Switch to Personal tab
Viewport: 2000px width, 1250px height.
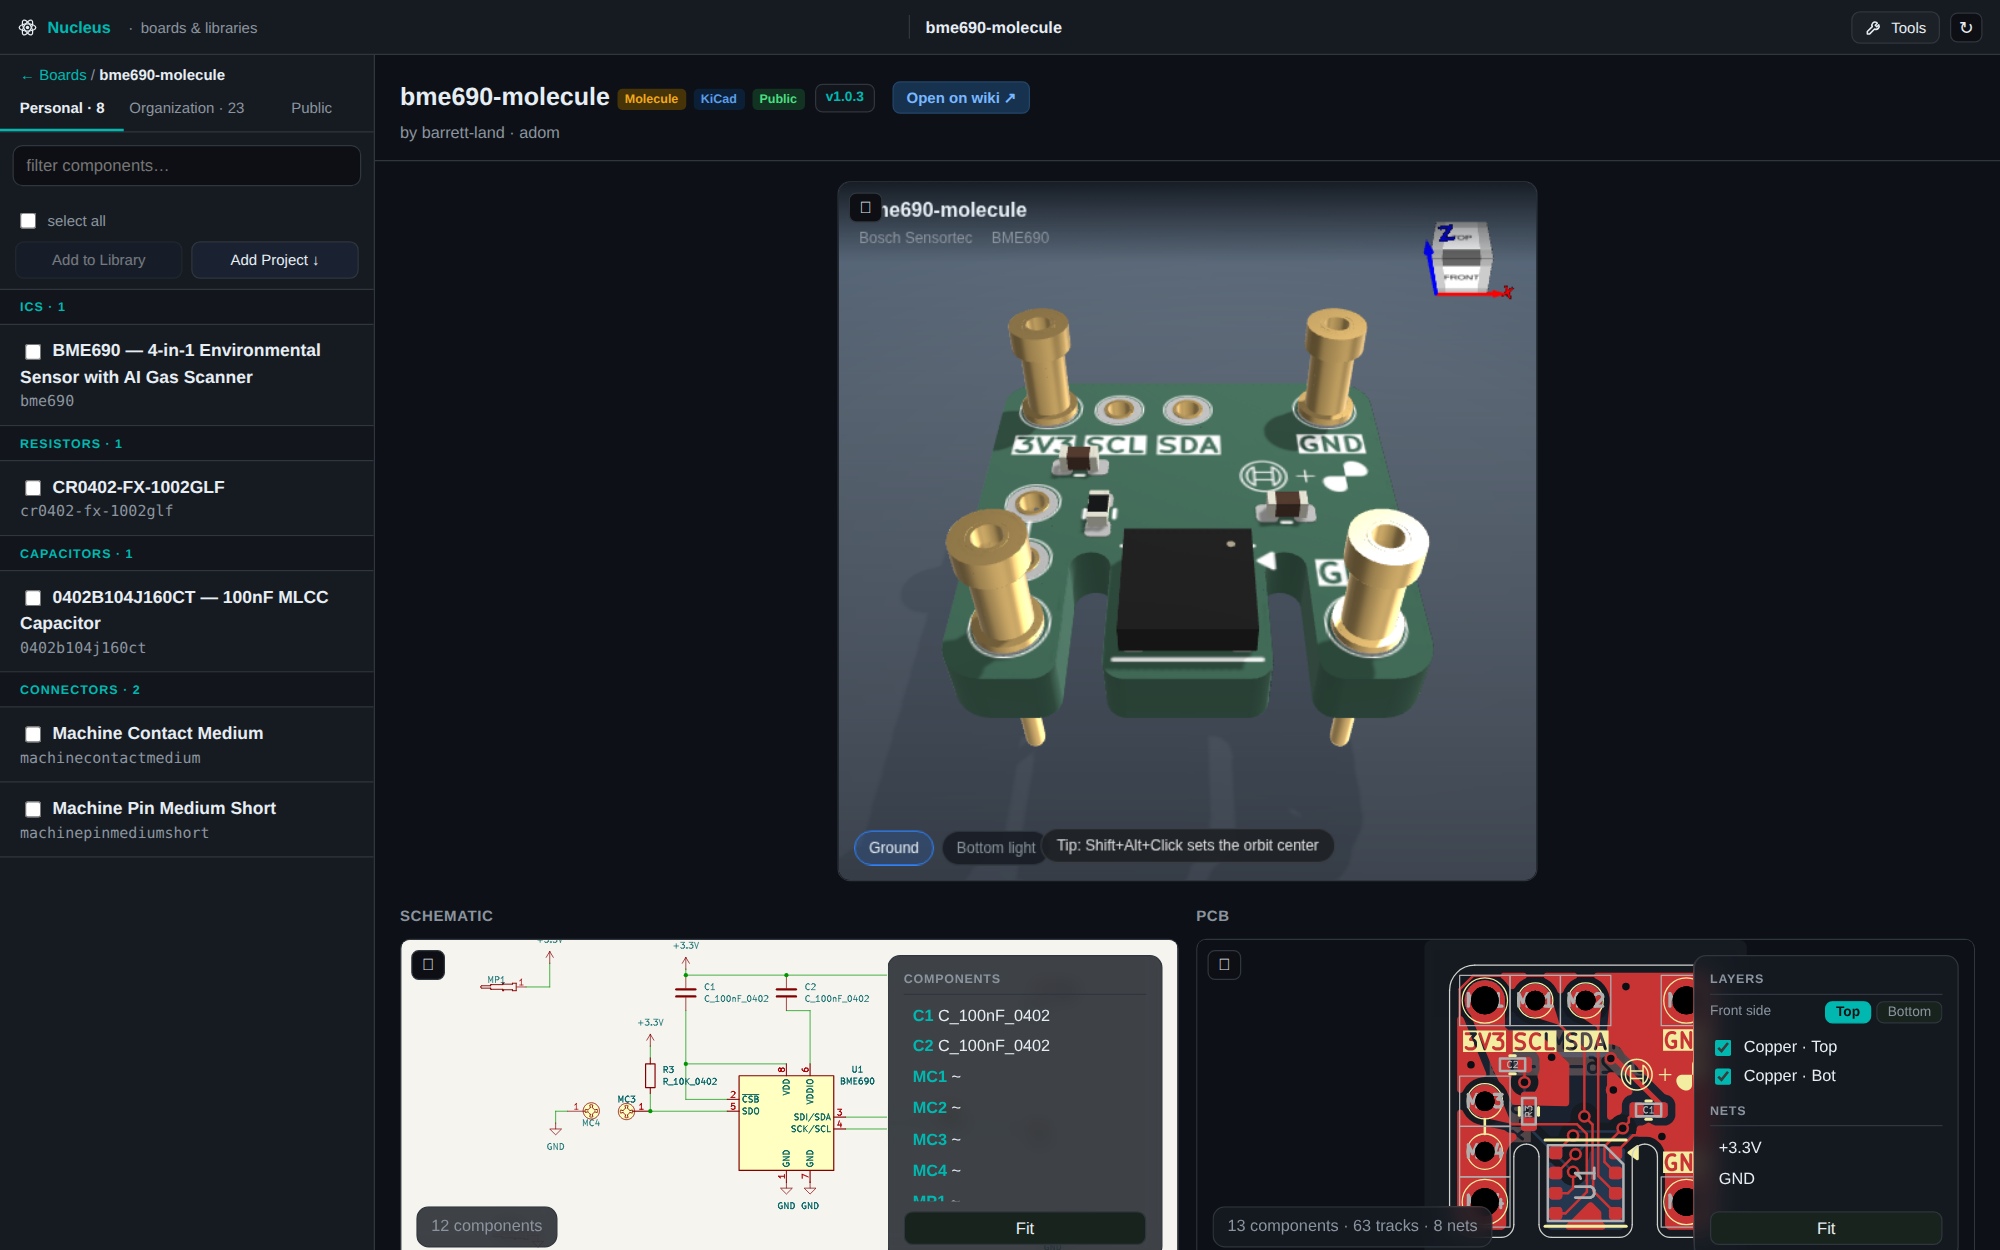tap(62, 108)
